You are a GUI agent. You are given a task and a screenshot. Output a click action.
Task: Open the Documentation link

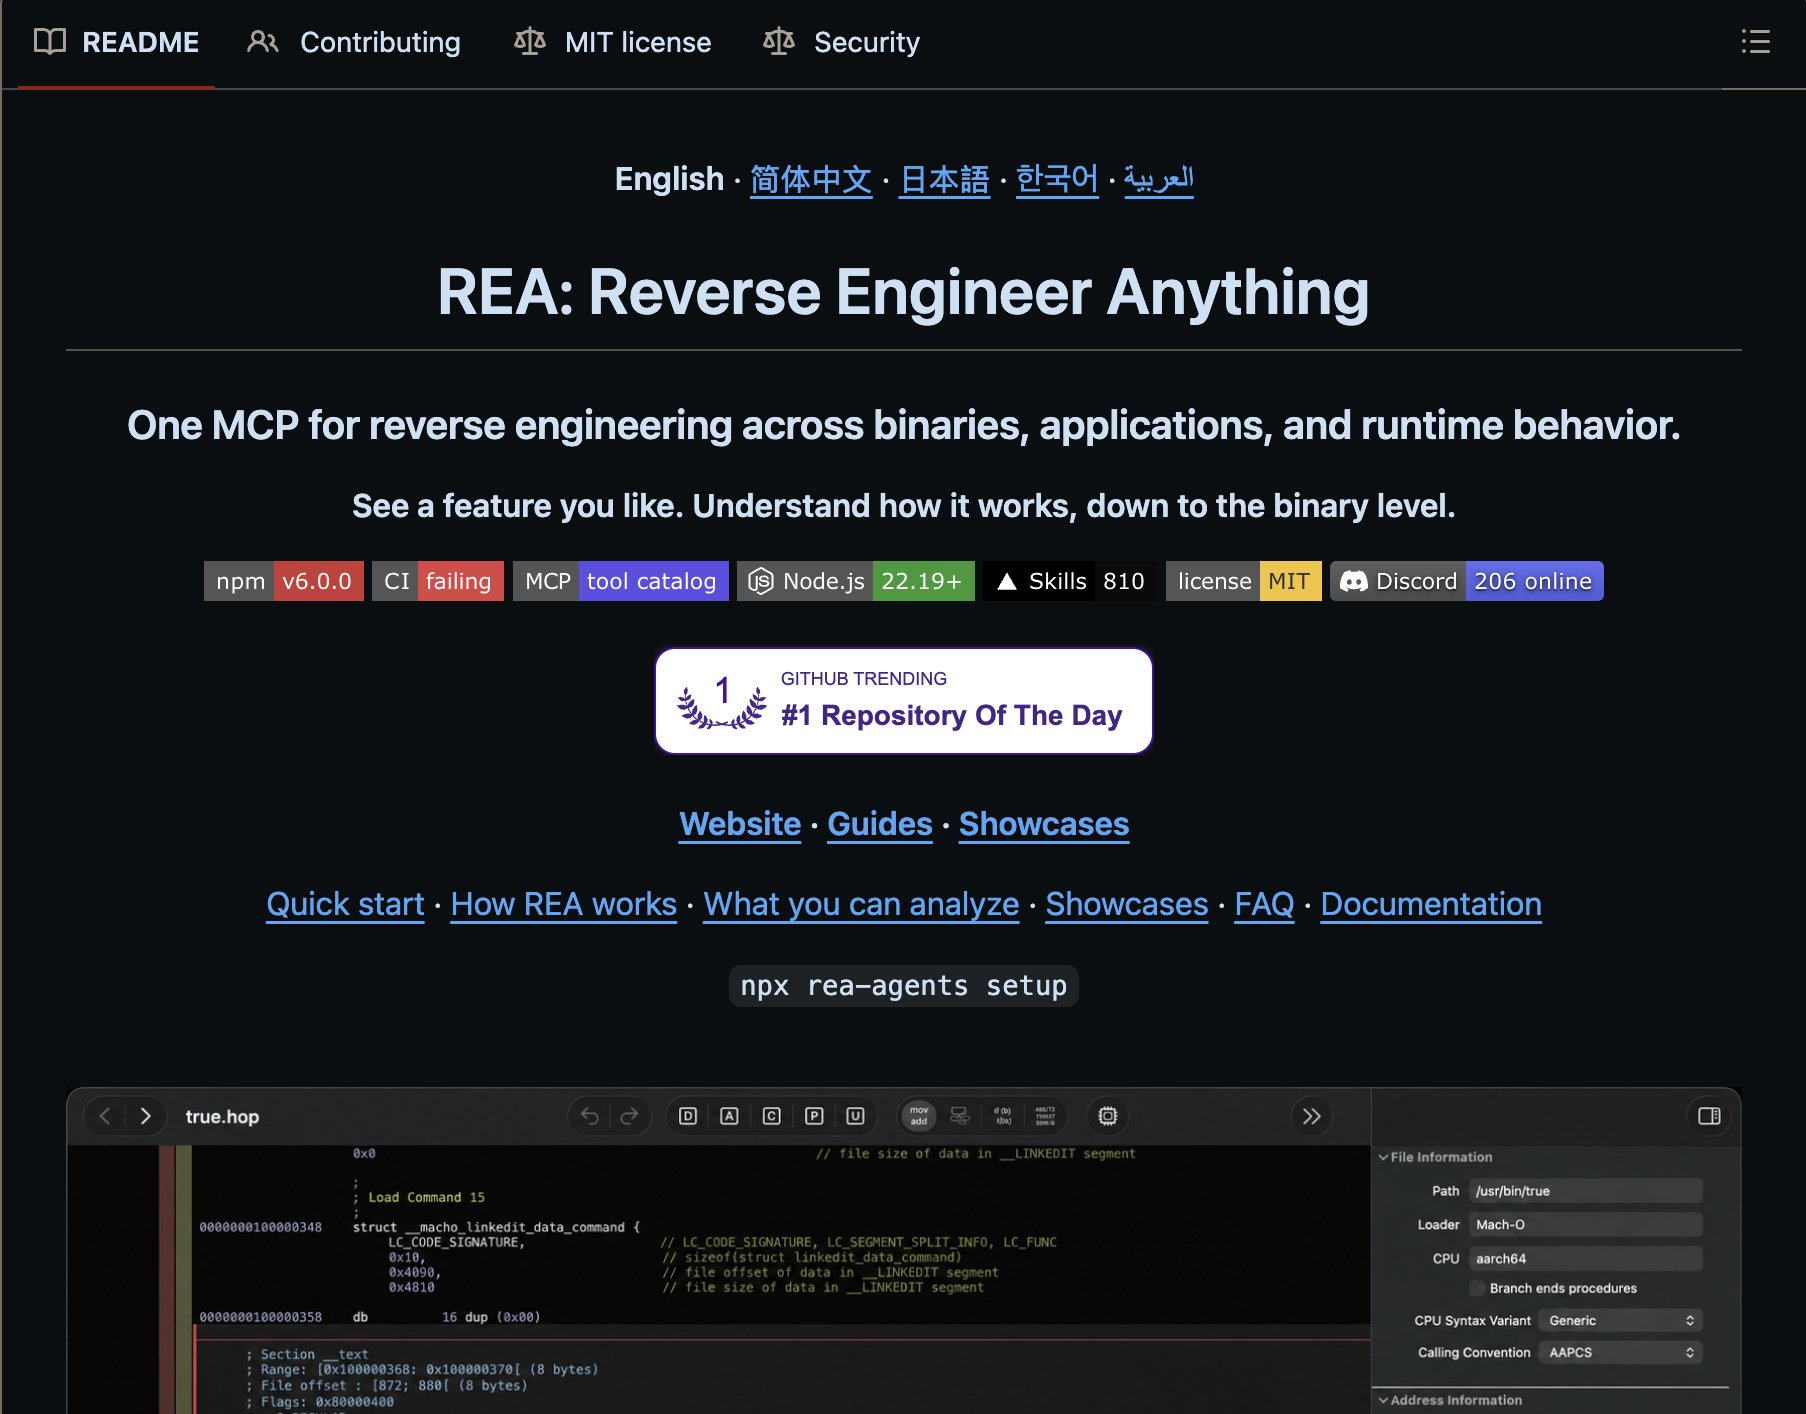coord(1431,904)
